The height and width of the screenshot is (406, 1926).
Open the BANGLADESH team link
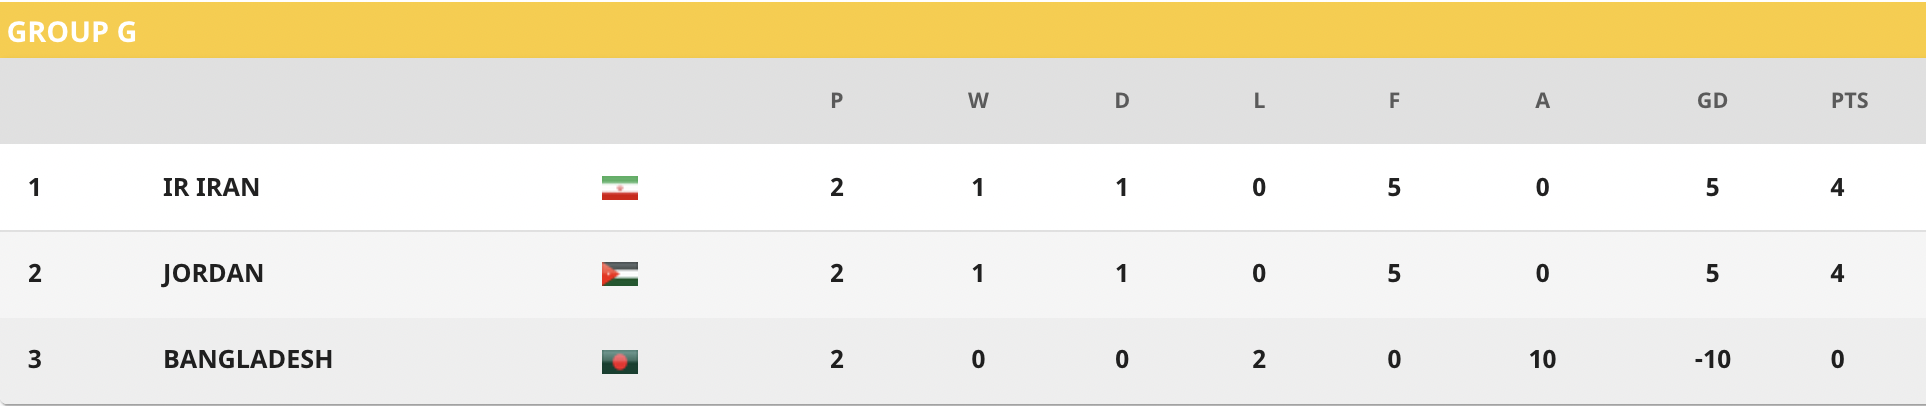(x=248, y=359)
